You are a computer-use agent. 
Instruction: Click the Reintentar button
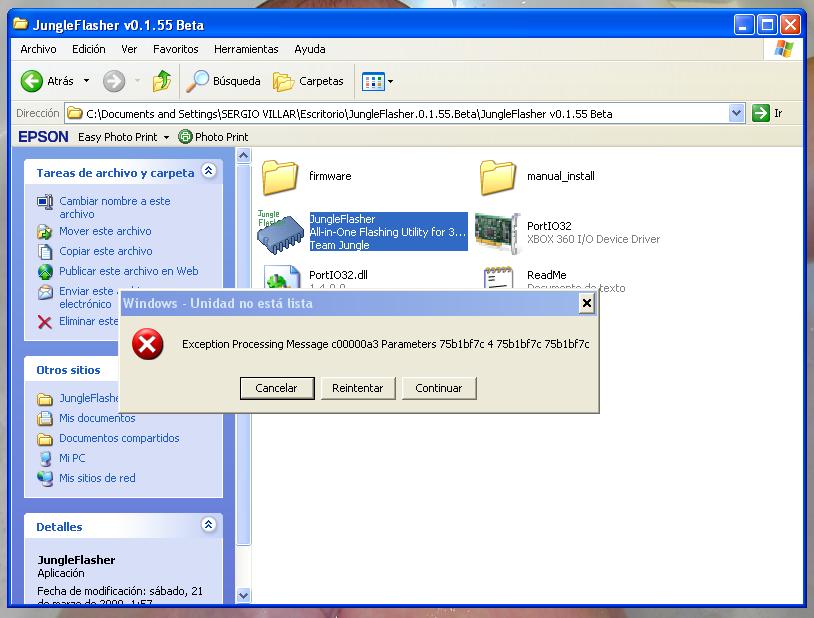click(358, 388)
